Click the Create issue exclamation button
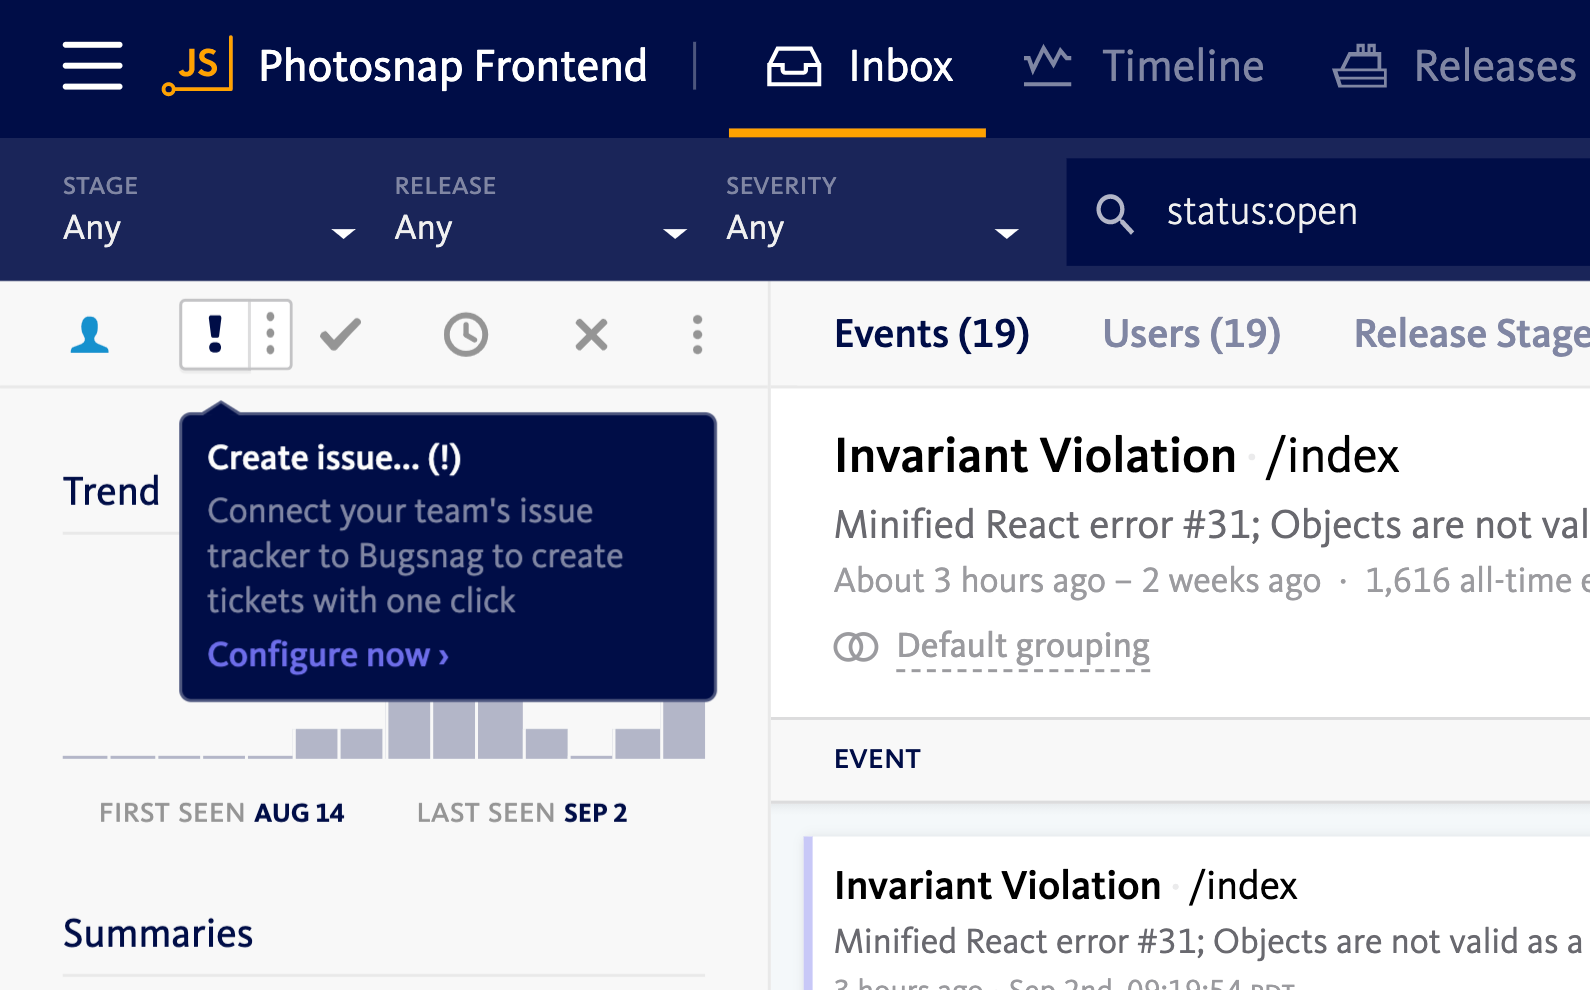Image resolution: width=1590 pixels, height=990 pixels. point(215,334)
